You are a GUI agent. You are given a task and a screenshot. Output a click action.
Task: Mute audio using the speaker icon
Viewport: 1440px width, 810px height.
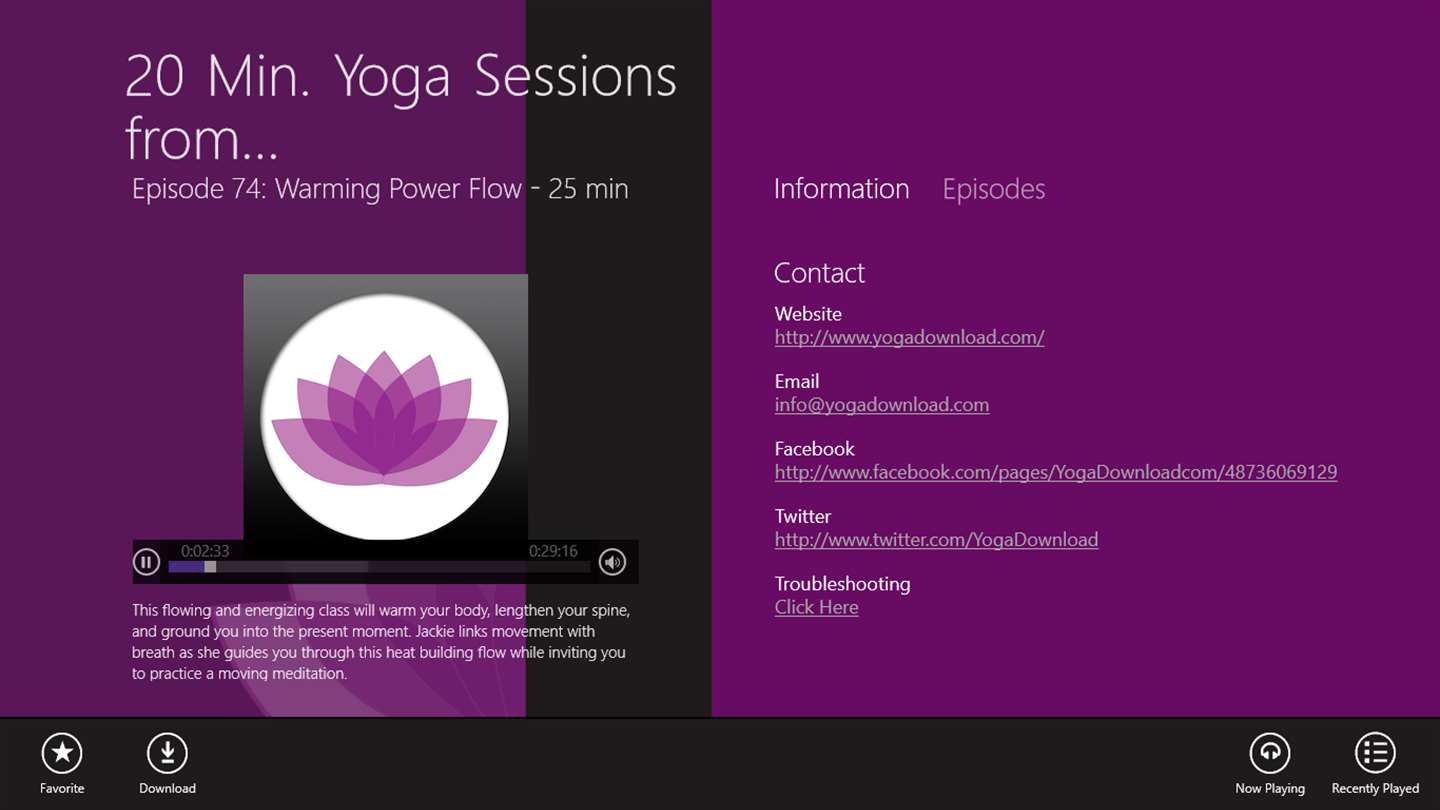coord(612,562)
